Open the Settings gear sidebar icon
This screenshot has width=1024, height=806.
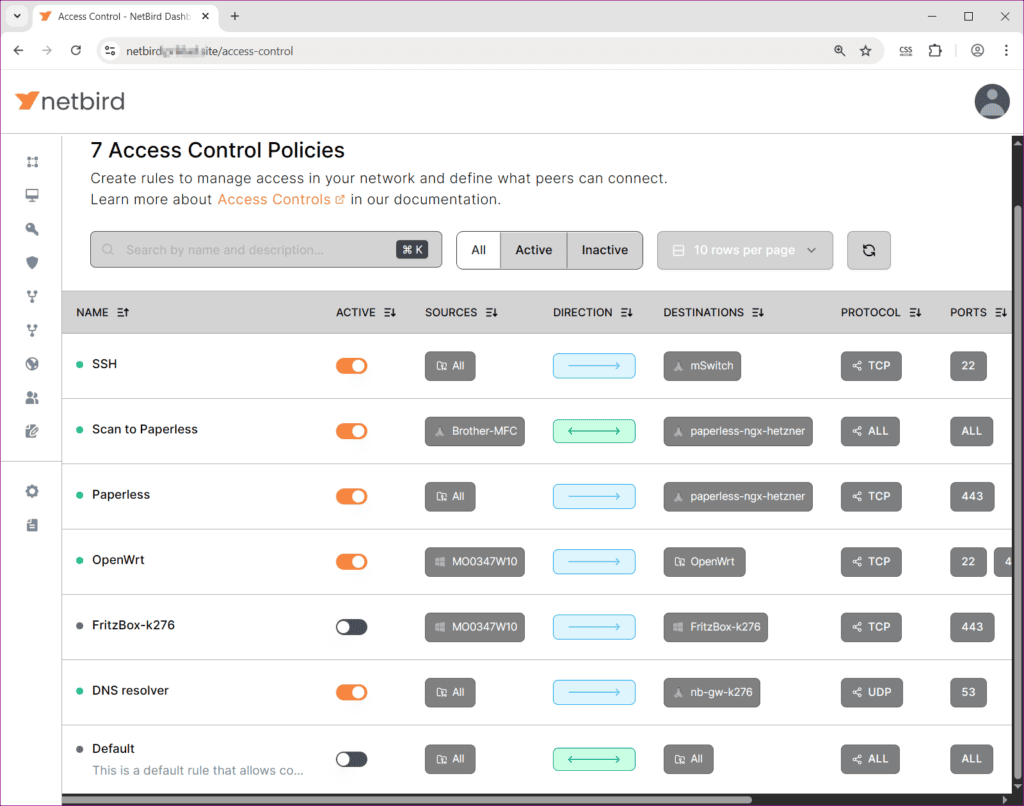tap(32, 491)
